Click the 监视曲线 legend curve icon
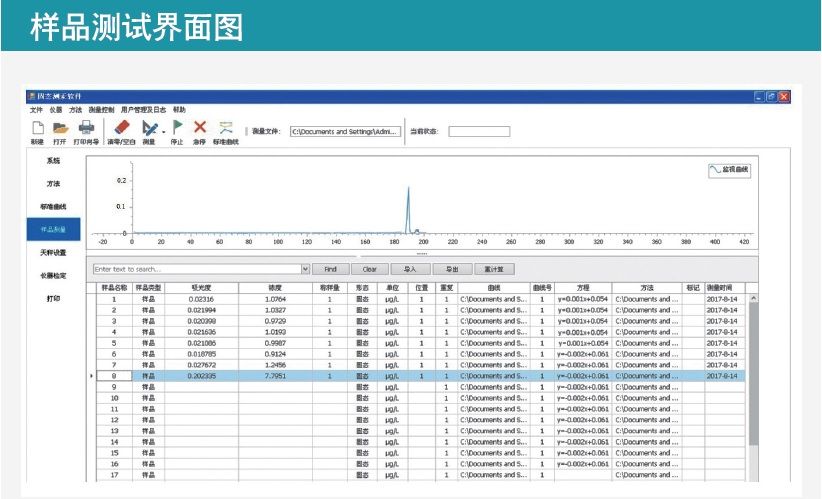 (x=715, y=170)
